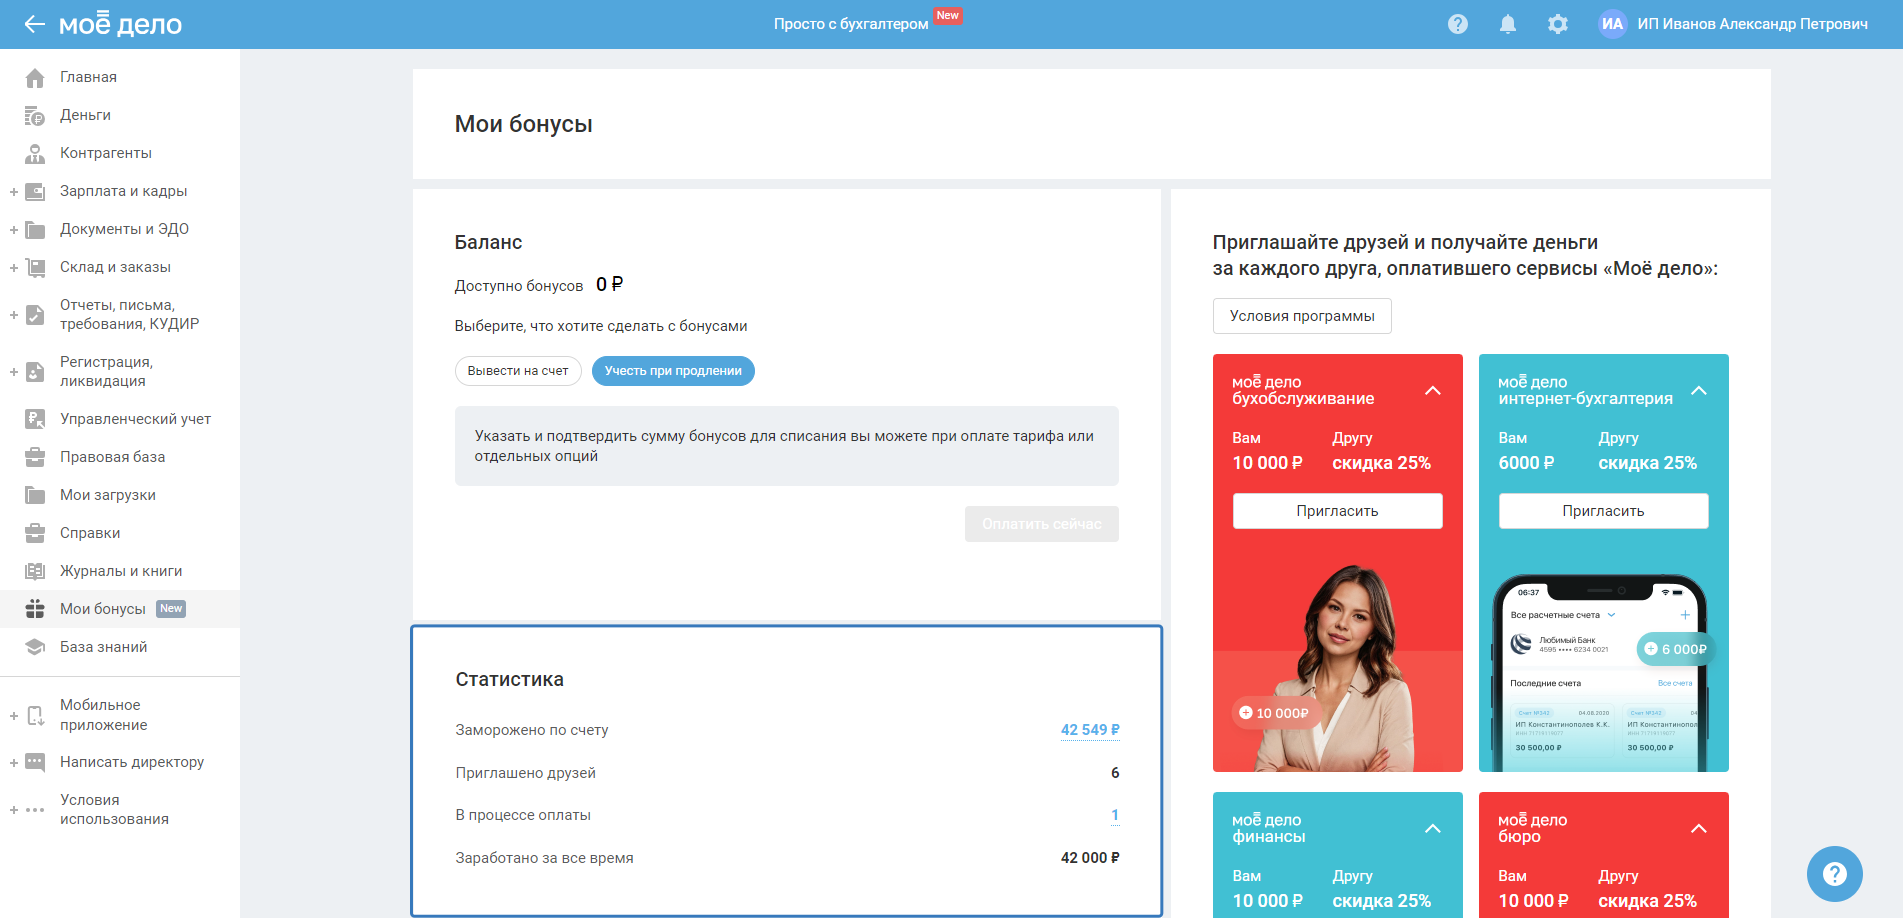Expand the Отчеты, письма, требования menu
The image size is (1903, 918).
pyautogui.click(x=14, y=316)
